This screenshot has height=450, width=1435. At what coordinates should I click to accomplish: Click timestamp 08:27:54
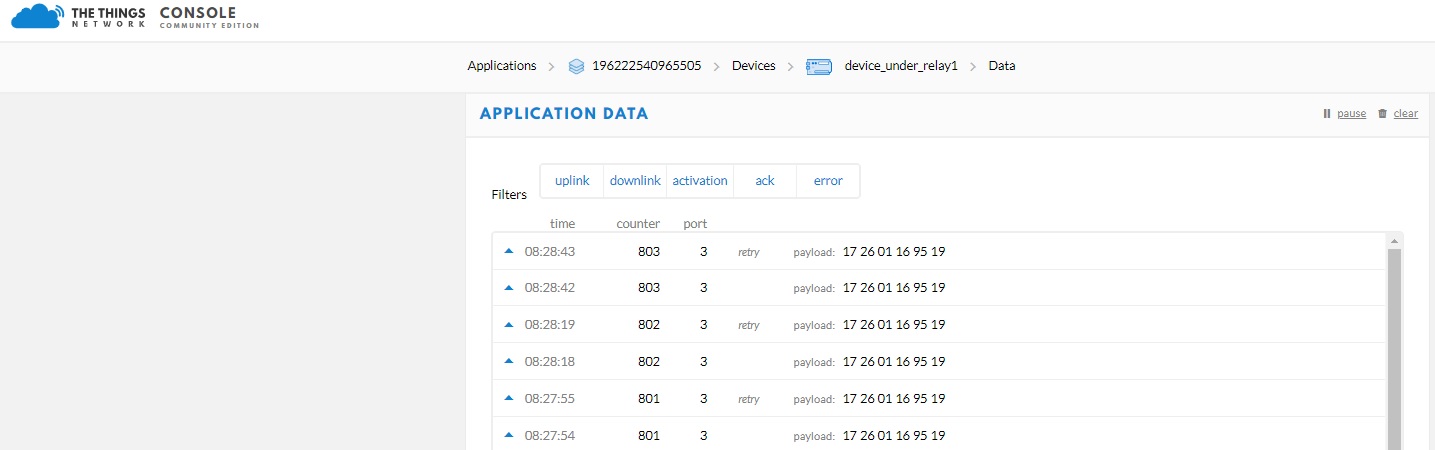550,436
